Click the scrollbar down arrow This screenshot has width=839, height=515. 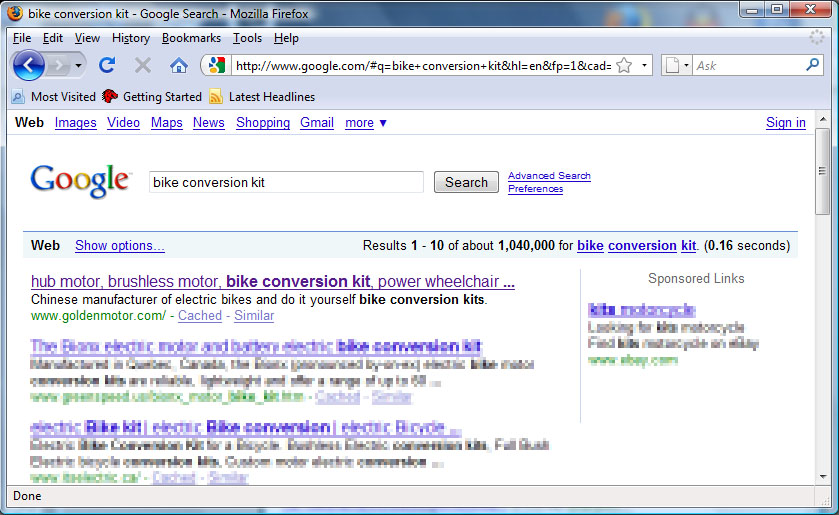(822, 476)
